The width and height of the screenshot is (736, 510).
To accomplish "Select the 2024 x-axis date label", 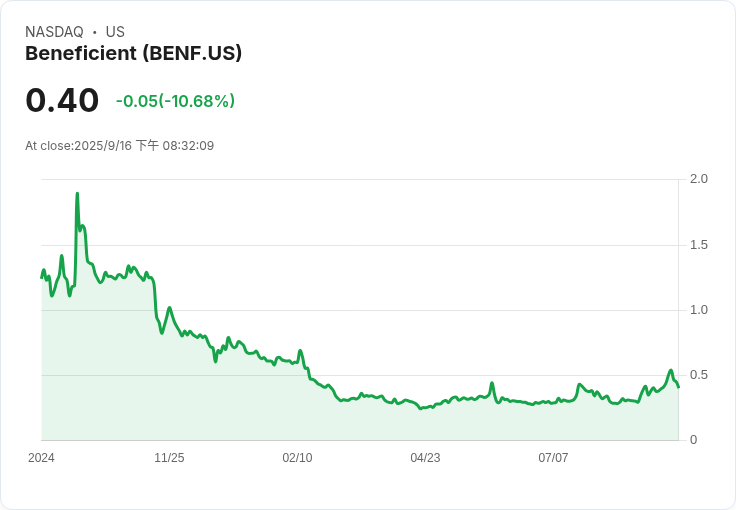I will click(x=41, y=458).
